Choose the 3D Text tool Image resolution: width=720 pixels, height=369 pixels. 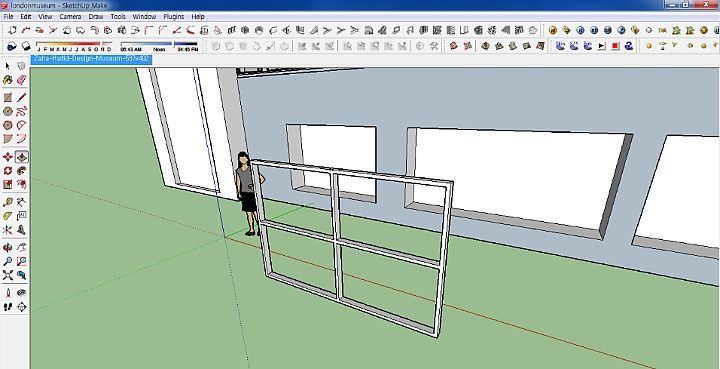22,229
